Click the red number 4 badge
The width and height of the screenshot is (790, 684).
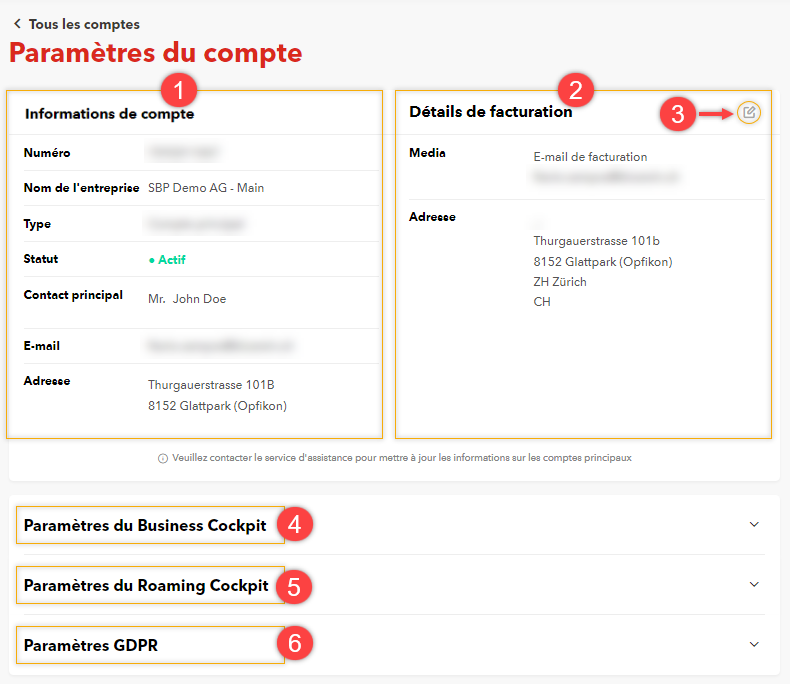click(x=294, y=524)
